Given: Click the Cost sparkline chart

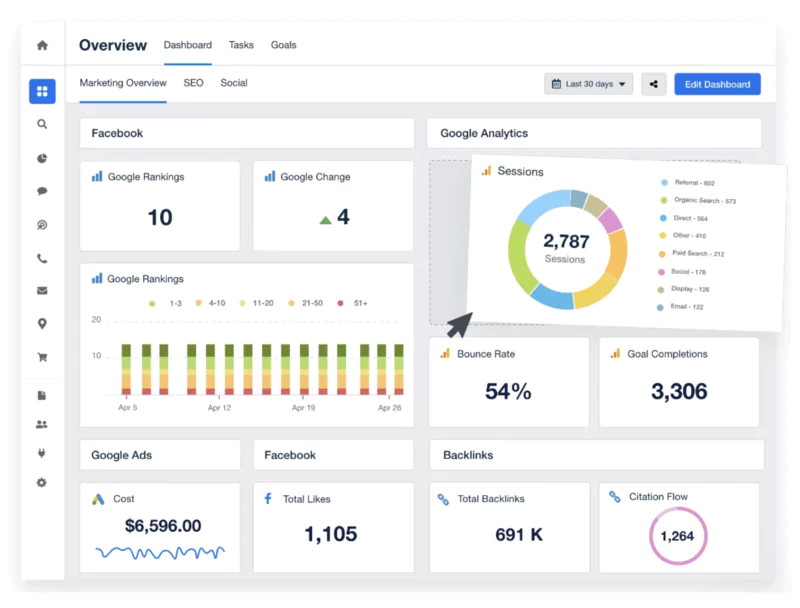Looking at the screenshot, I should click(x=160, y=552).
